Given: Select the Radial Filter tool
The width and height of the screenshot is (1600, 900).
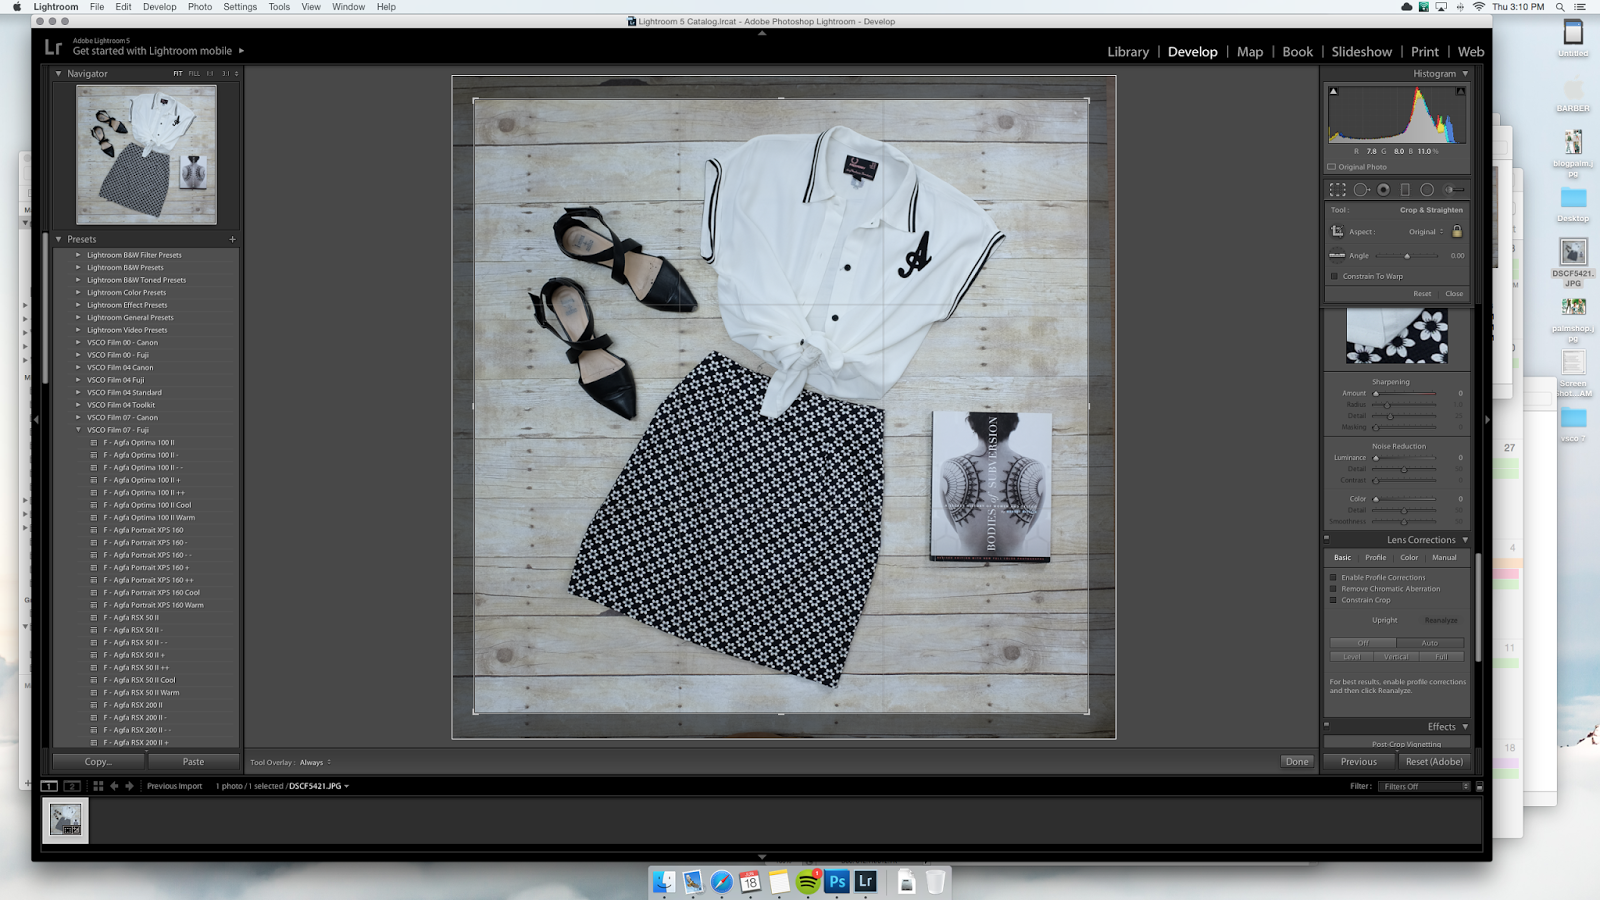Looking at the screenshot, I should [1427, 189].
